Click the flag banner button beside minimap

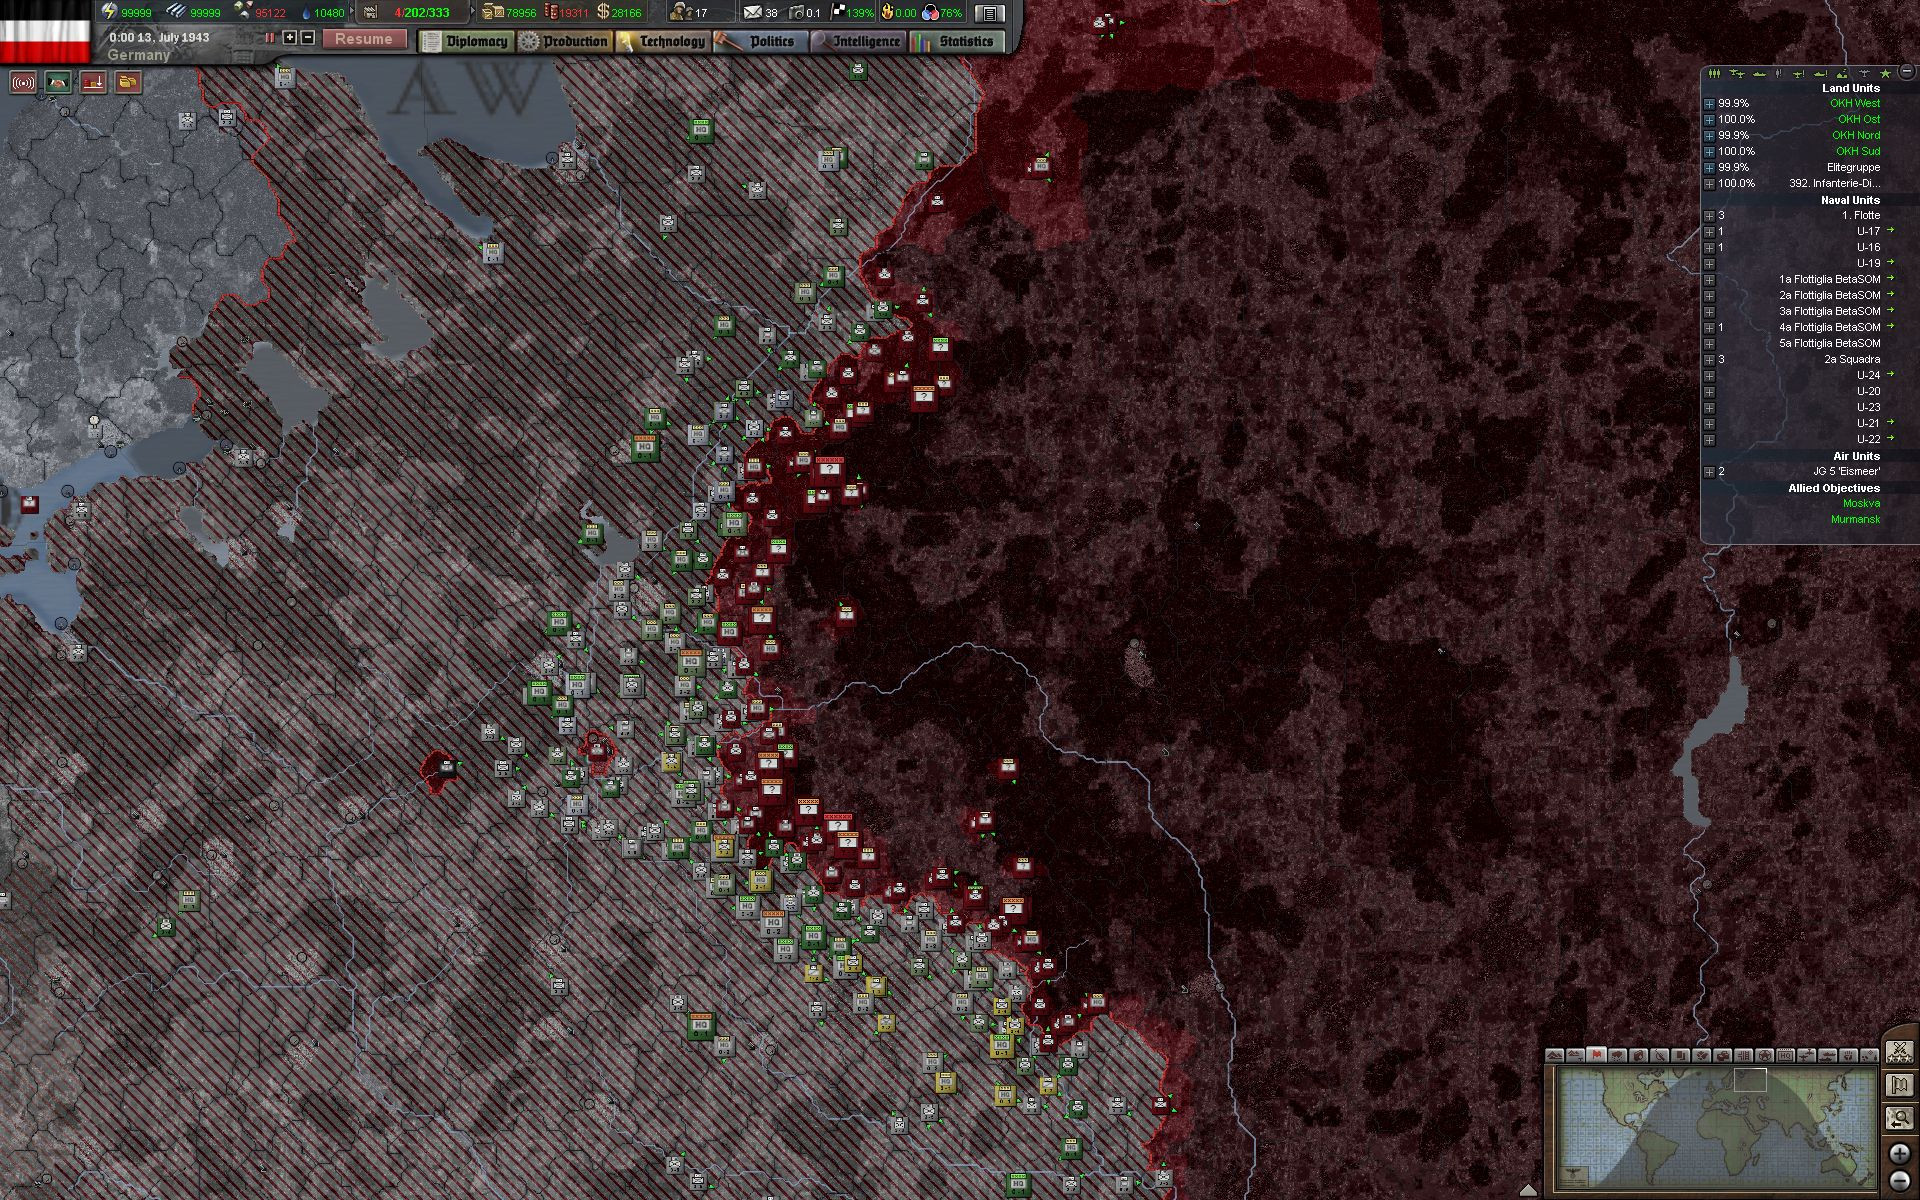(x=1899, y=1085)
